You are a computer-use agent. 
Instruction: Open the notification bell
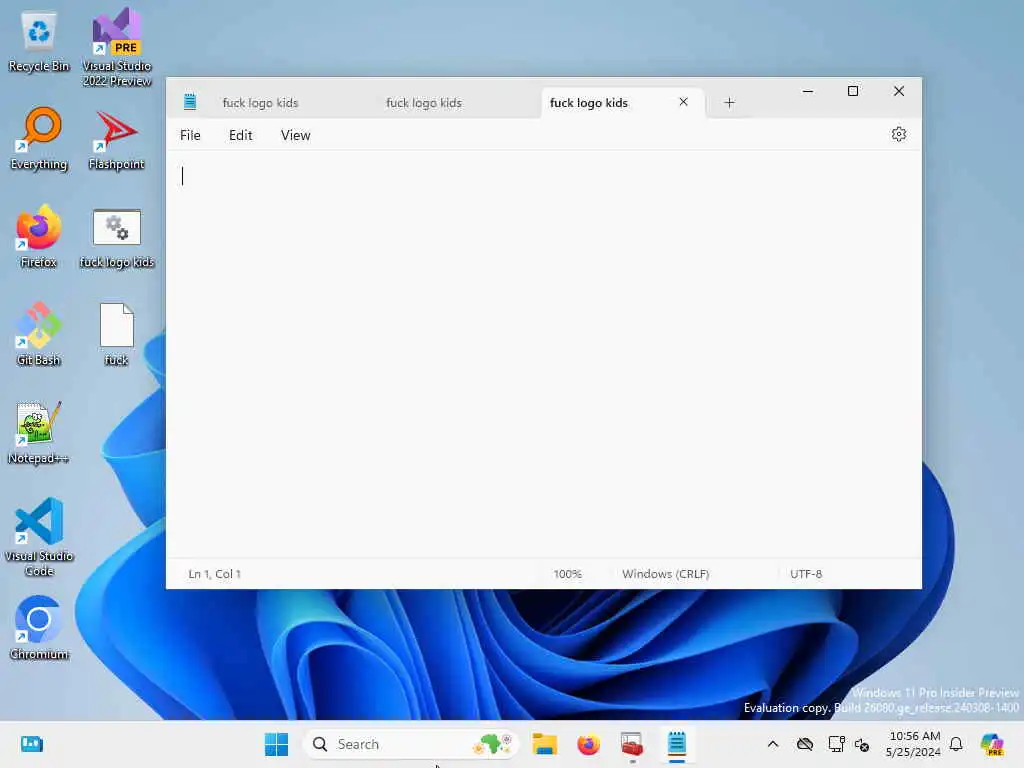[956, 744]
